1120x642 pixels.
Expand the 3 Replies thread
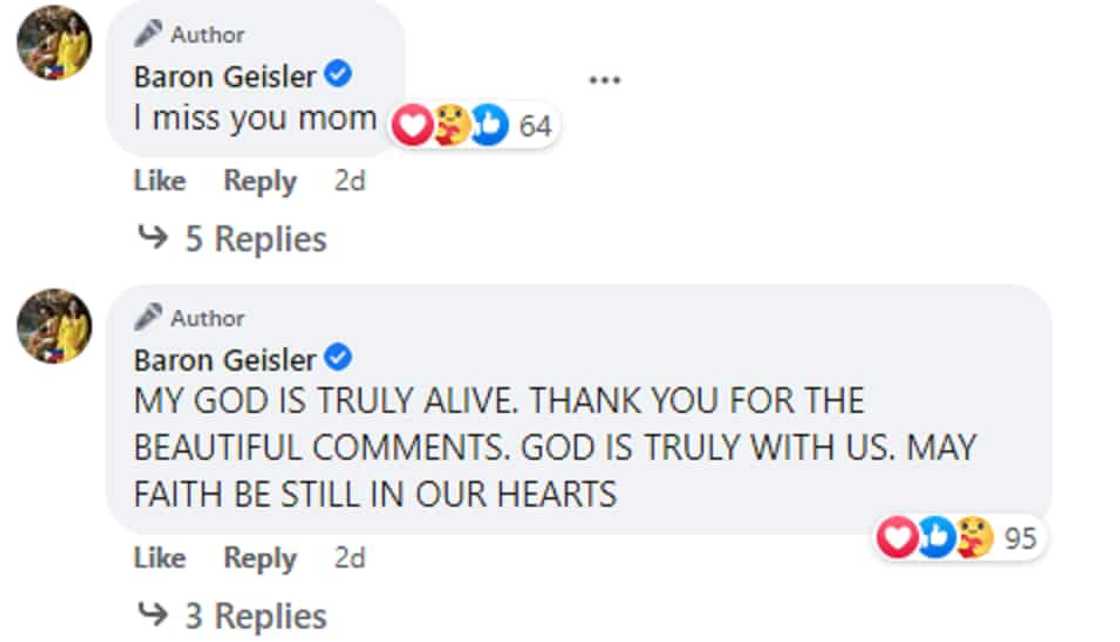tap(255, 616)
